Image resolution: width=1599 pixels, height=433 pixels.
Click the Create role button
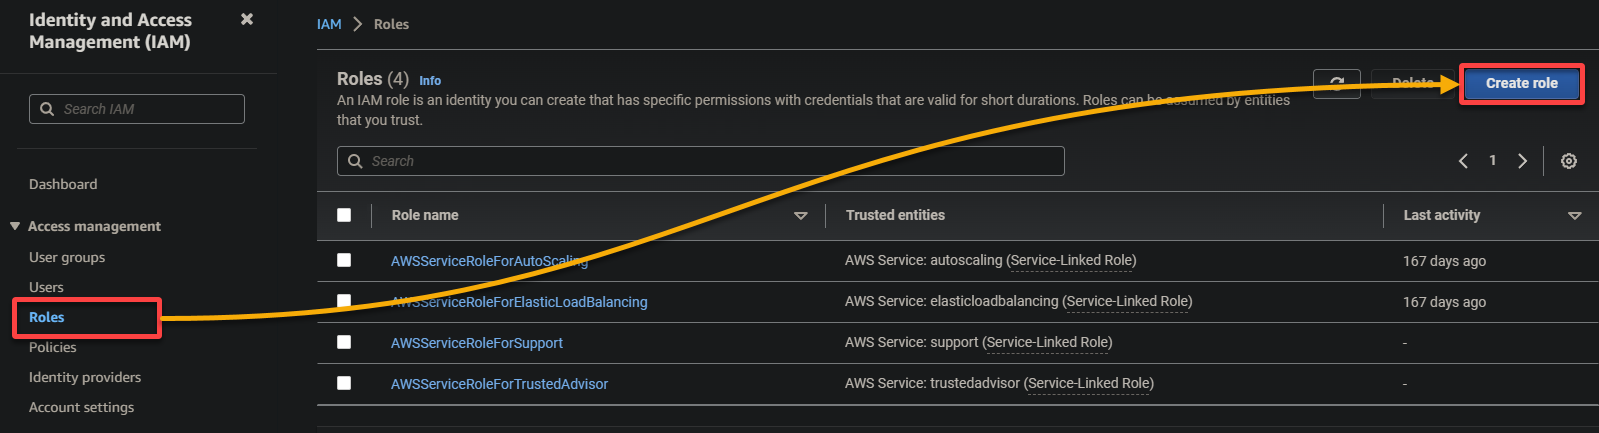tap(1522, 83)
